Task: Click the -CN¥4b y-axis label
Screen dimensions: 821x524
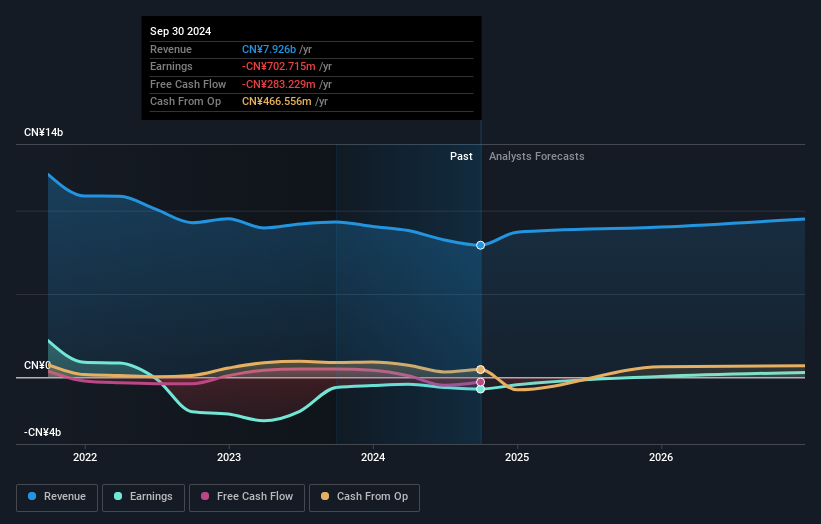Action: 42,432
